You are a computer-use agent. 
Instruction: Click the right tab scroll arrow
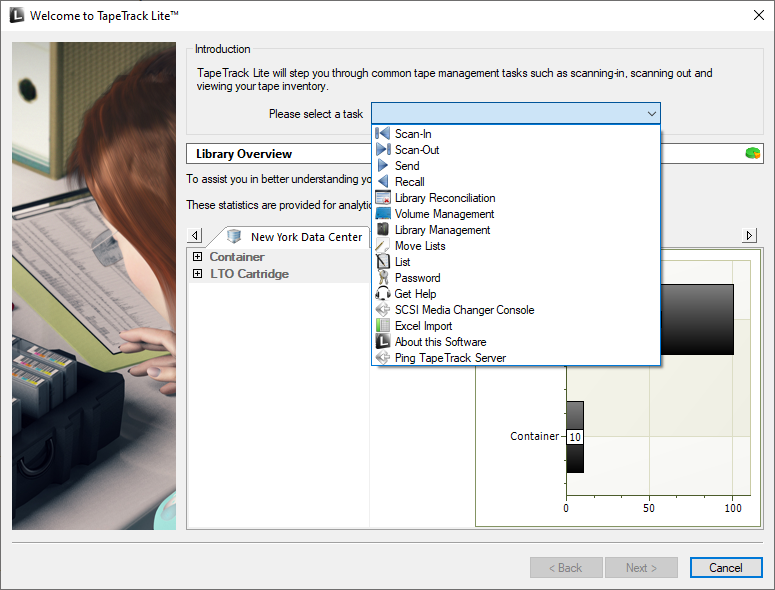pos(749,235)
